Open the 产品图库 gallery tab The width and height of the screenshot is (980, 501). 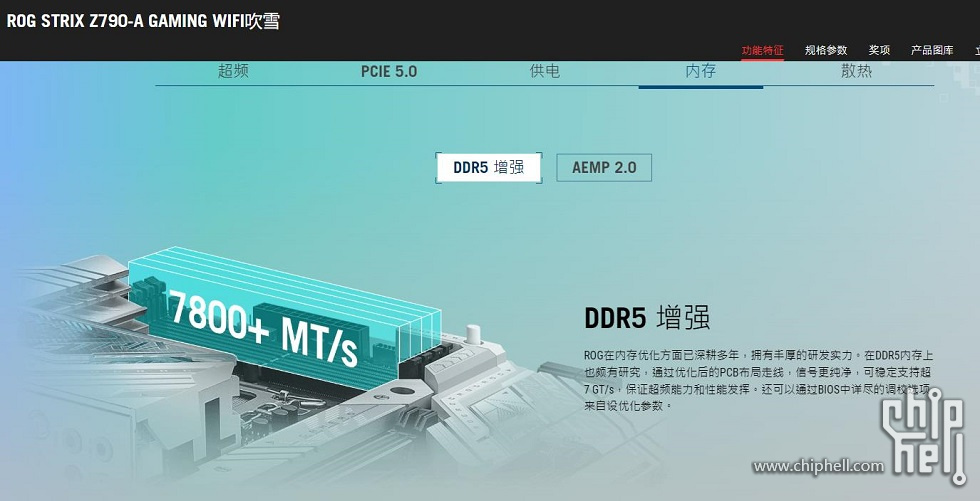[932, 50]
